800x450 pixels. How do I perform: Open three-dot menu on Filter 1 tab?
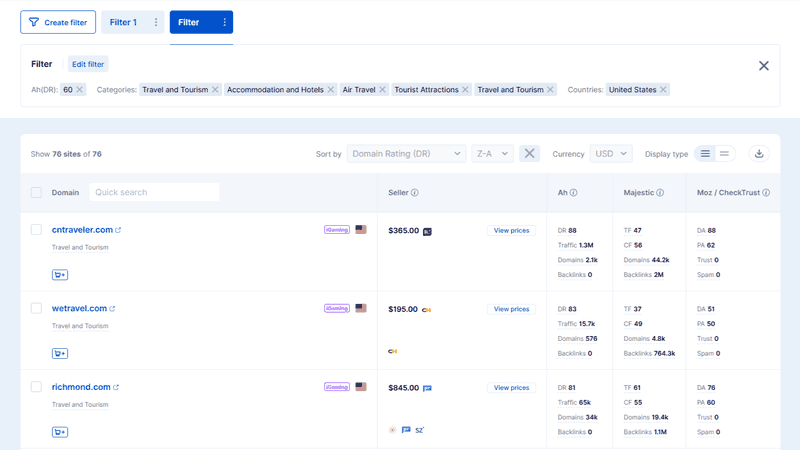coord(156,22)
